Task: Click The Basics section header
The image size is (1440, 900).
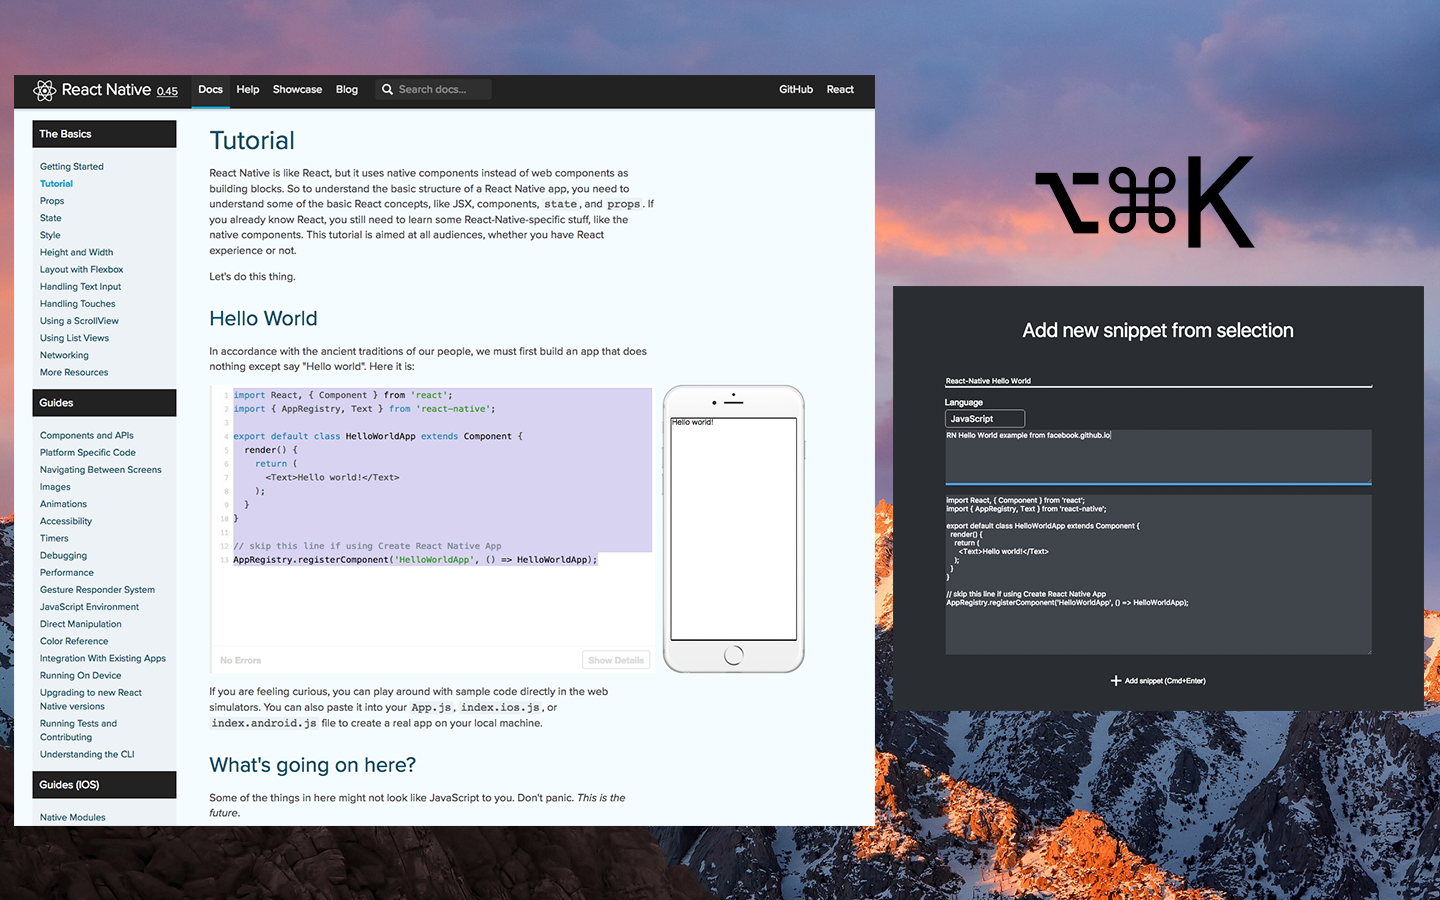Action: [x=104, y=134]
